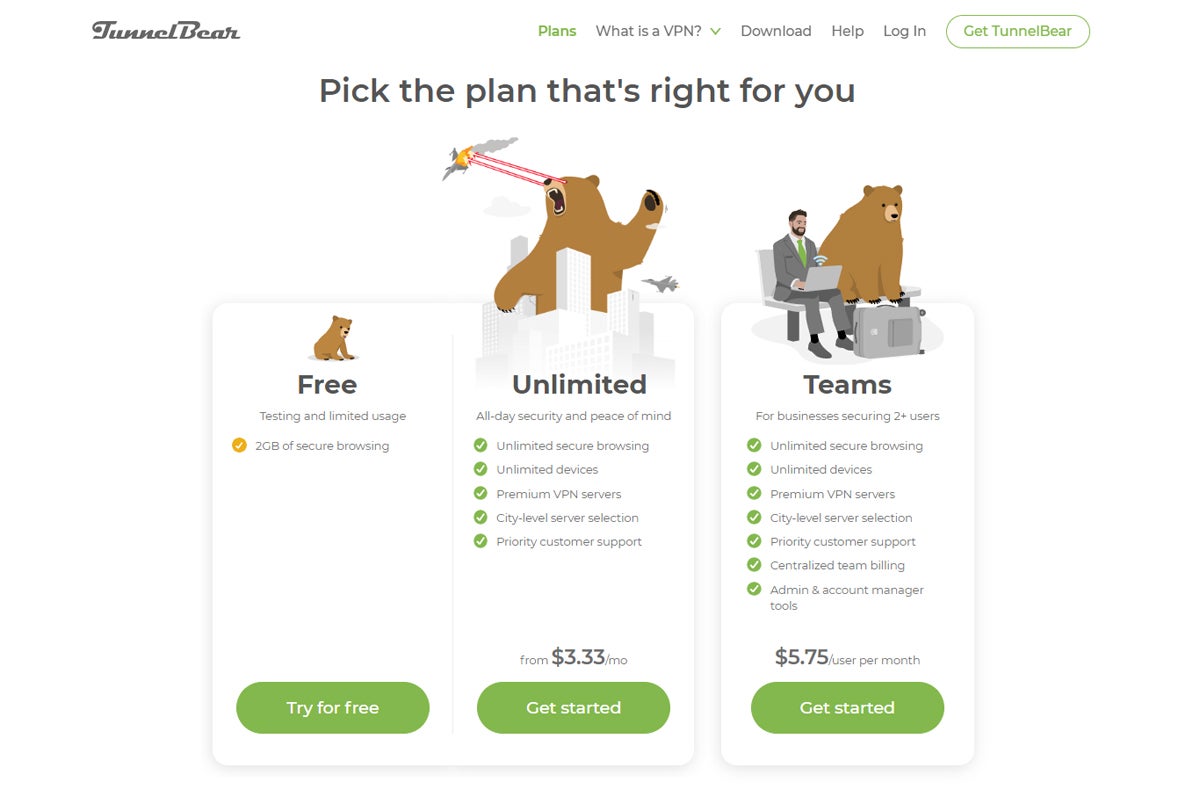The height and width of the screenshot is (804, 1200).
Task: Go to the Download page
Action: coord(775,31)
